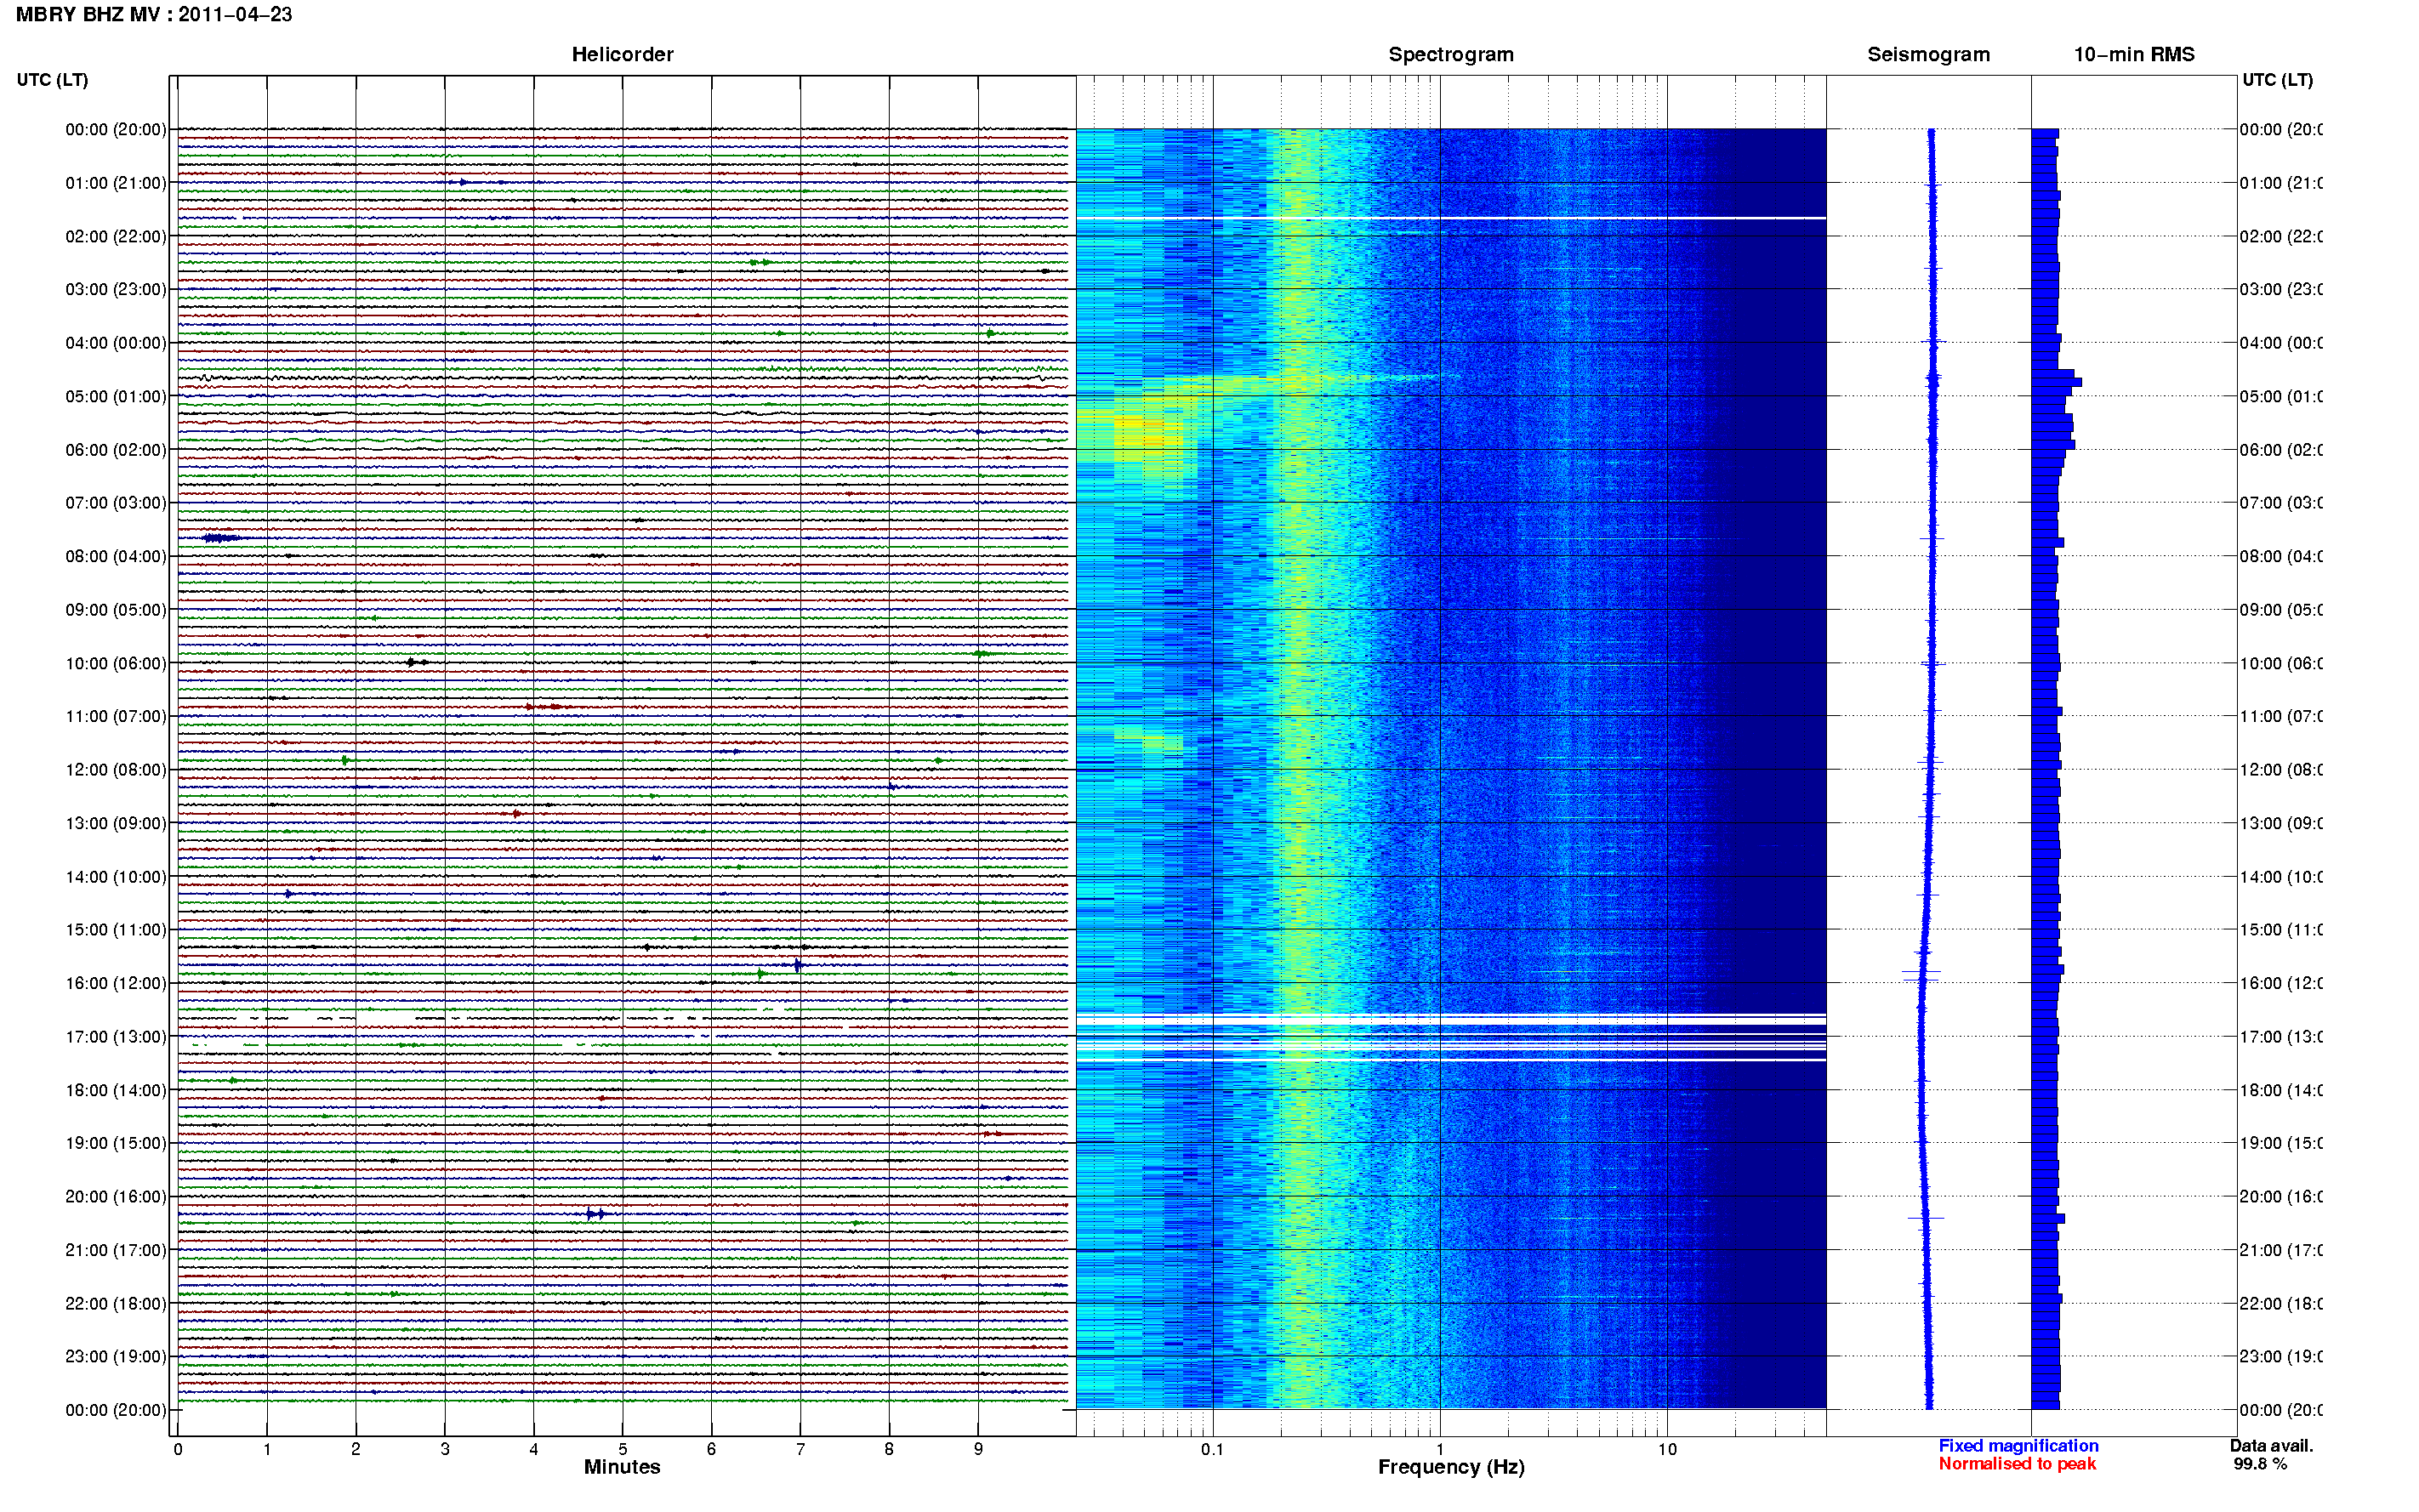Click the blue 'Fixed magnification' legend text
Image resolution: width=2419 pixels, height=1512 pixels.
[2018, 1446]
